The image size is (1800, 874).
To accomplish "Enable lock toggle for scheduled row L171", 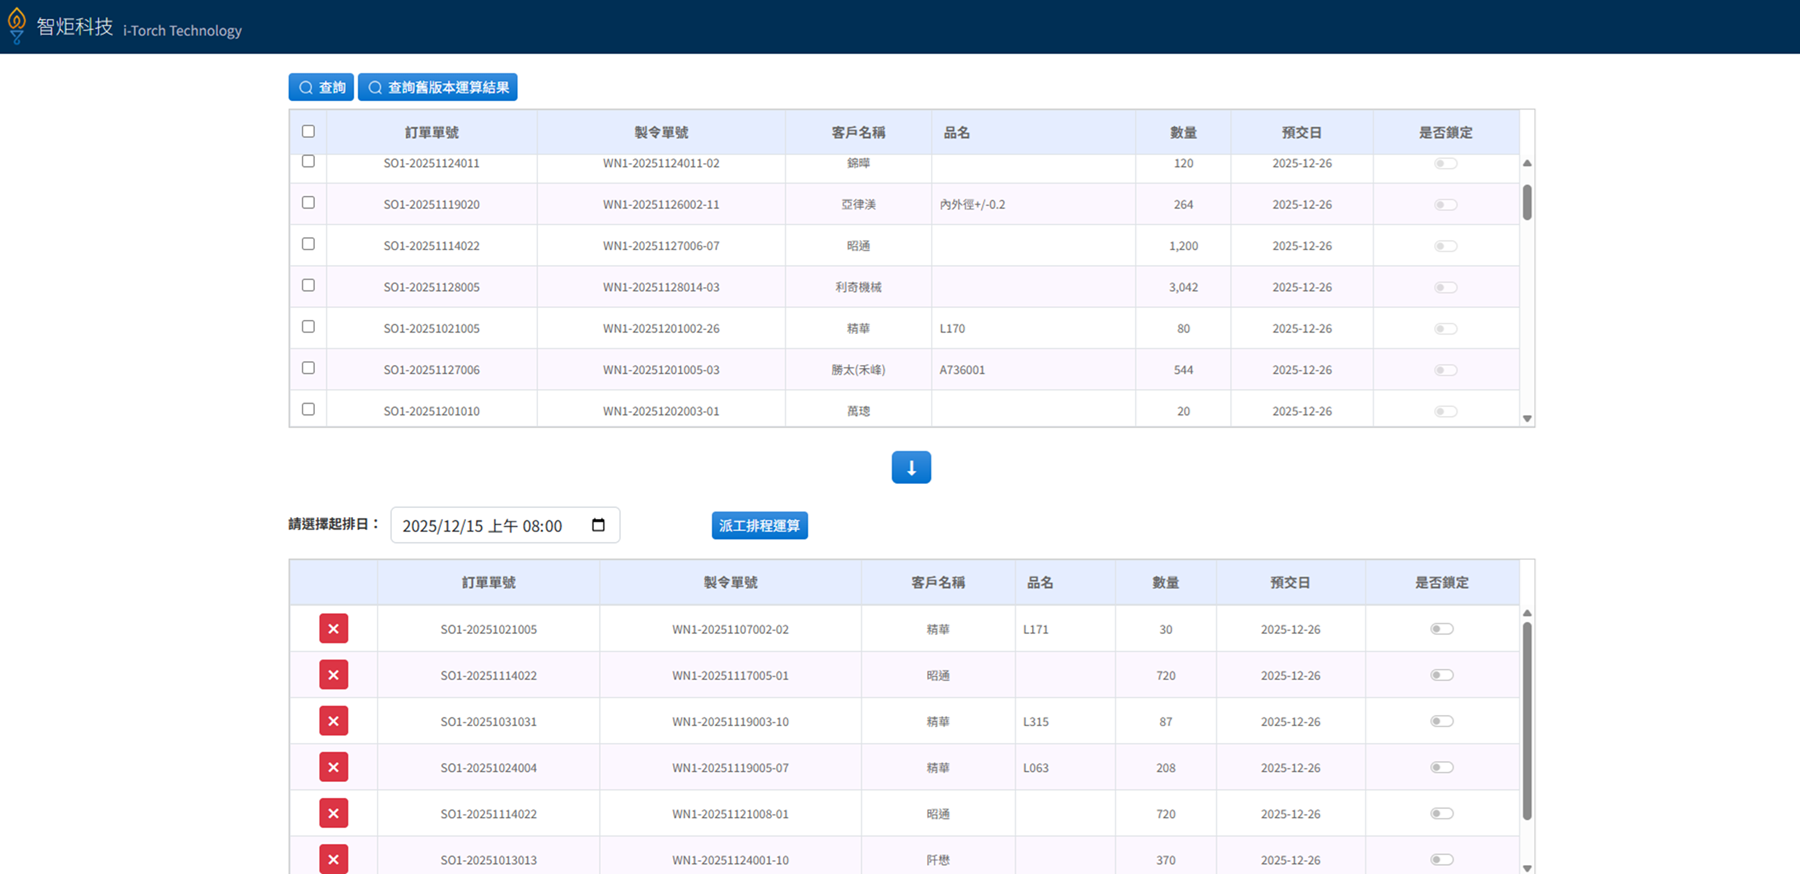I will (1441, 629).
